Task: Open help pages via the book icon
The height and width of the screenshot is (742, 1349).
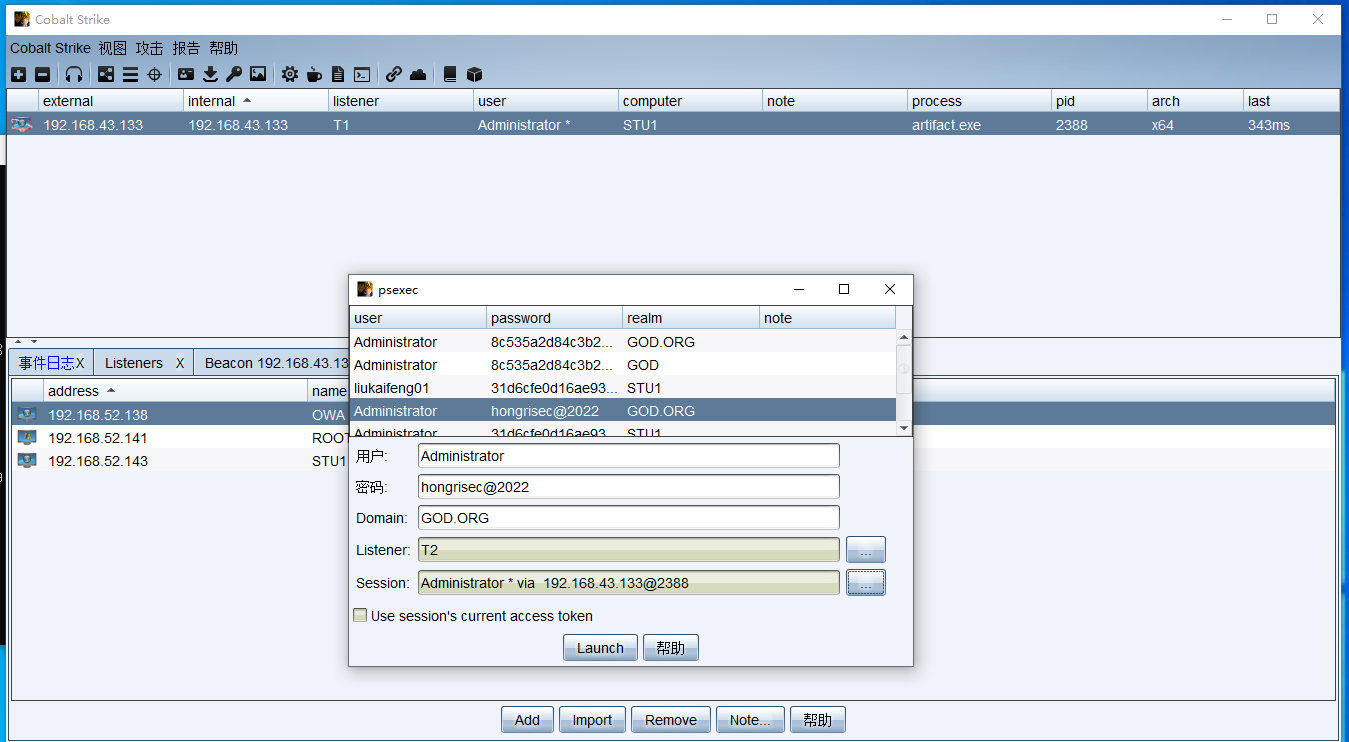Action: click(450, 74)
